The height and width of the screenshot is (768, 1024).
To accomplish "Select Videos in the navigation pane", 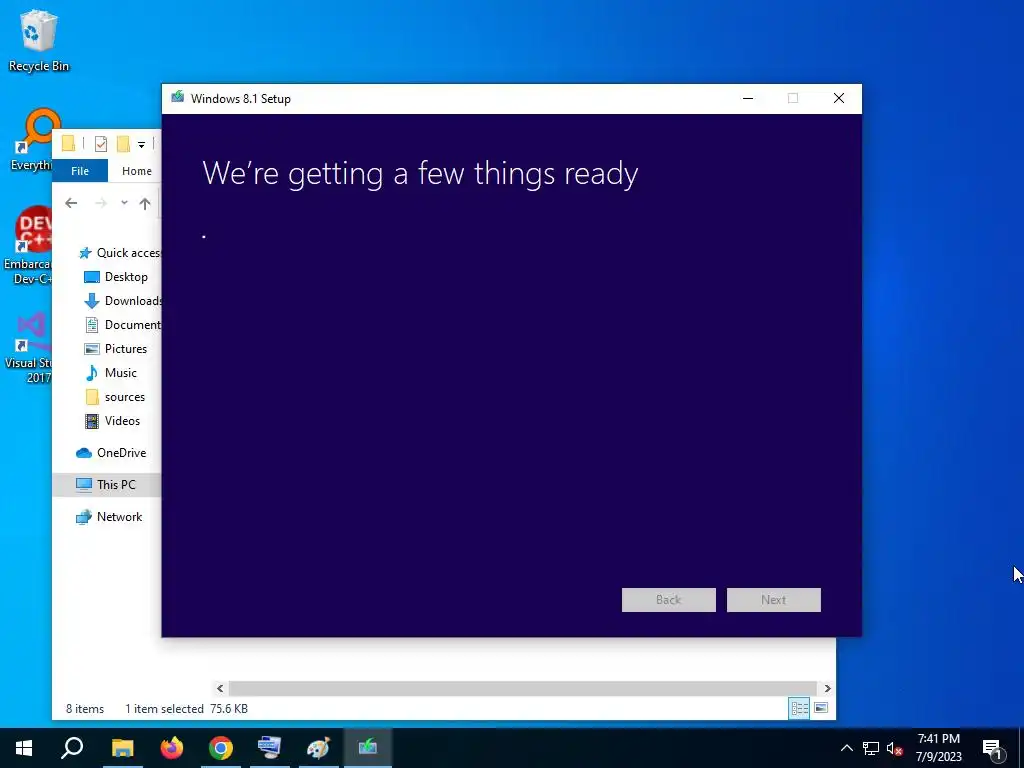I will 112,421.
